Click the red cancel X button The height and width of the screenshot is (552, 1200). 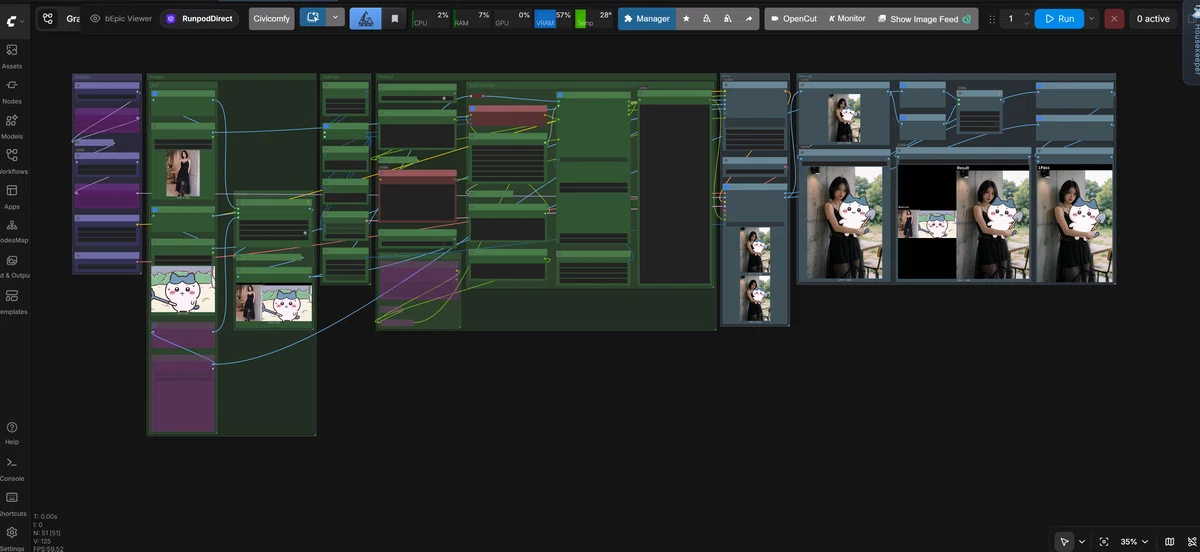pos(1114,19)
